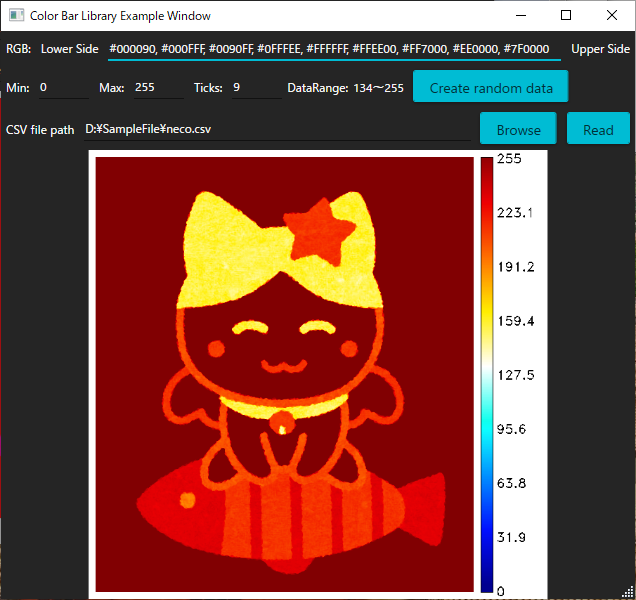This screenshot has width=636, height=600.
Task: Click the Lower Side label
Action: tap(70, 49)
